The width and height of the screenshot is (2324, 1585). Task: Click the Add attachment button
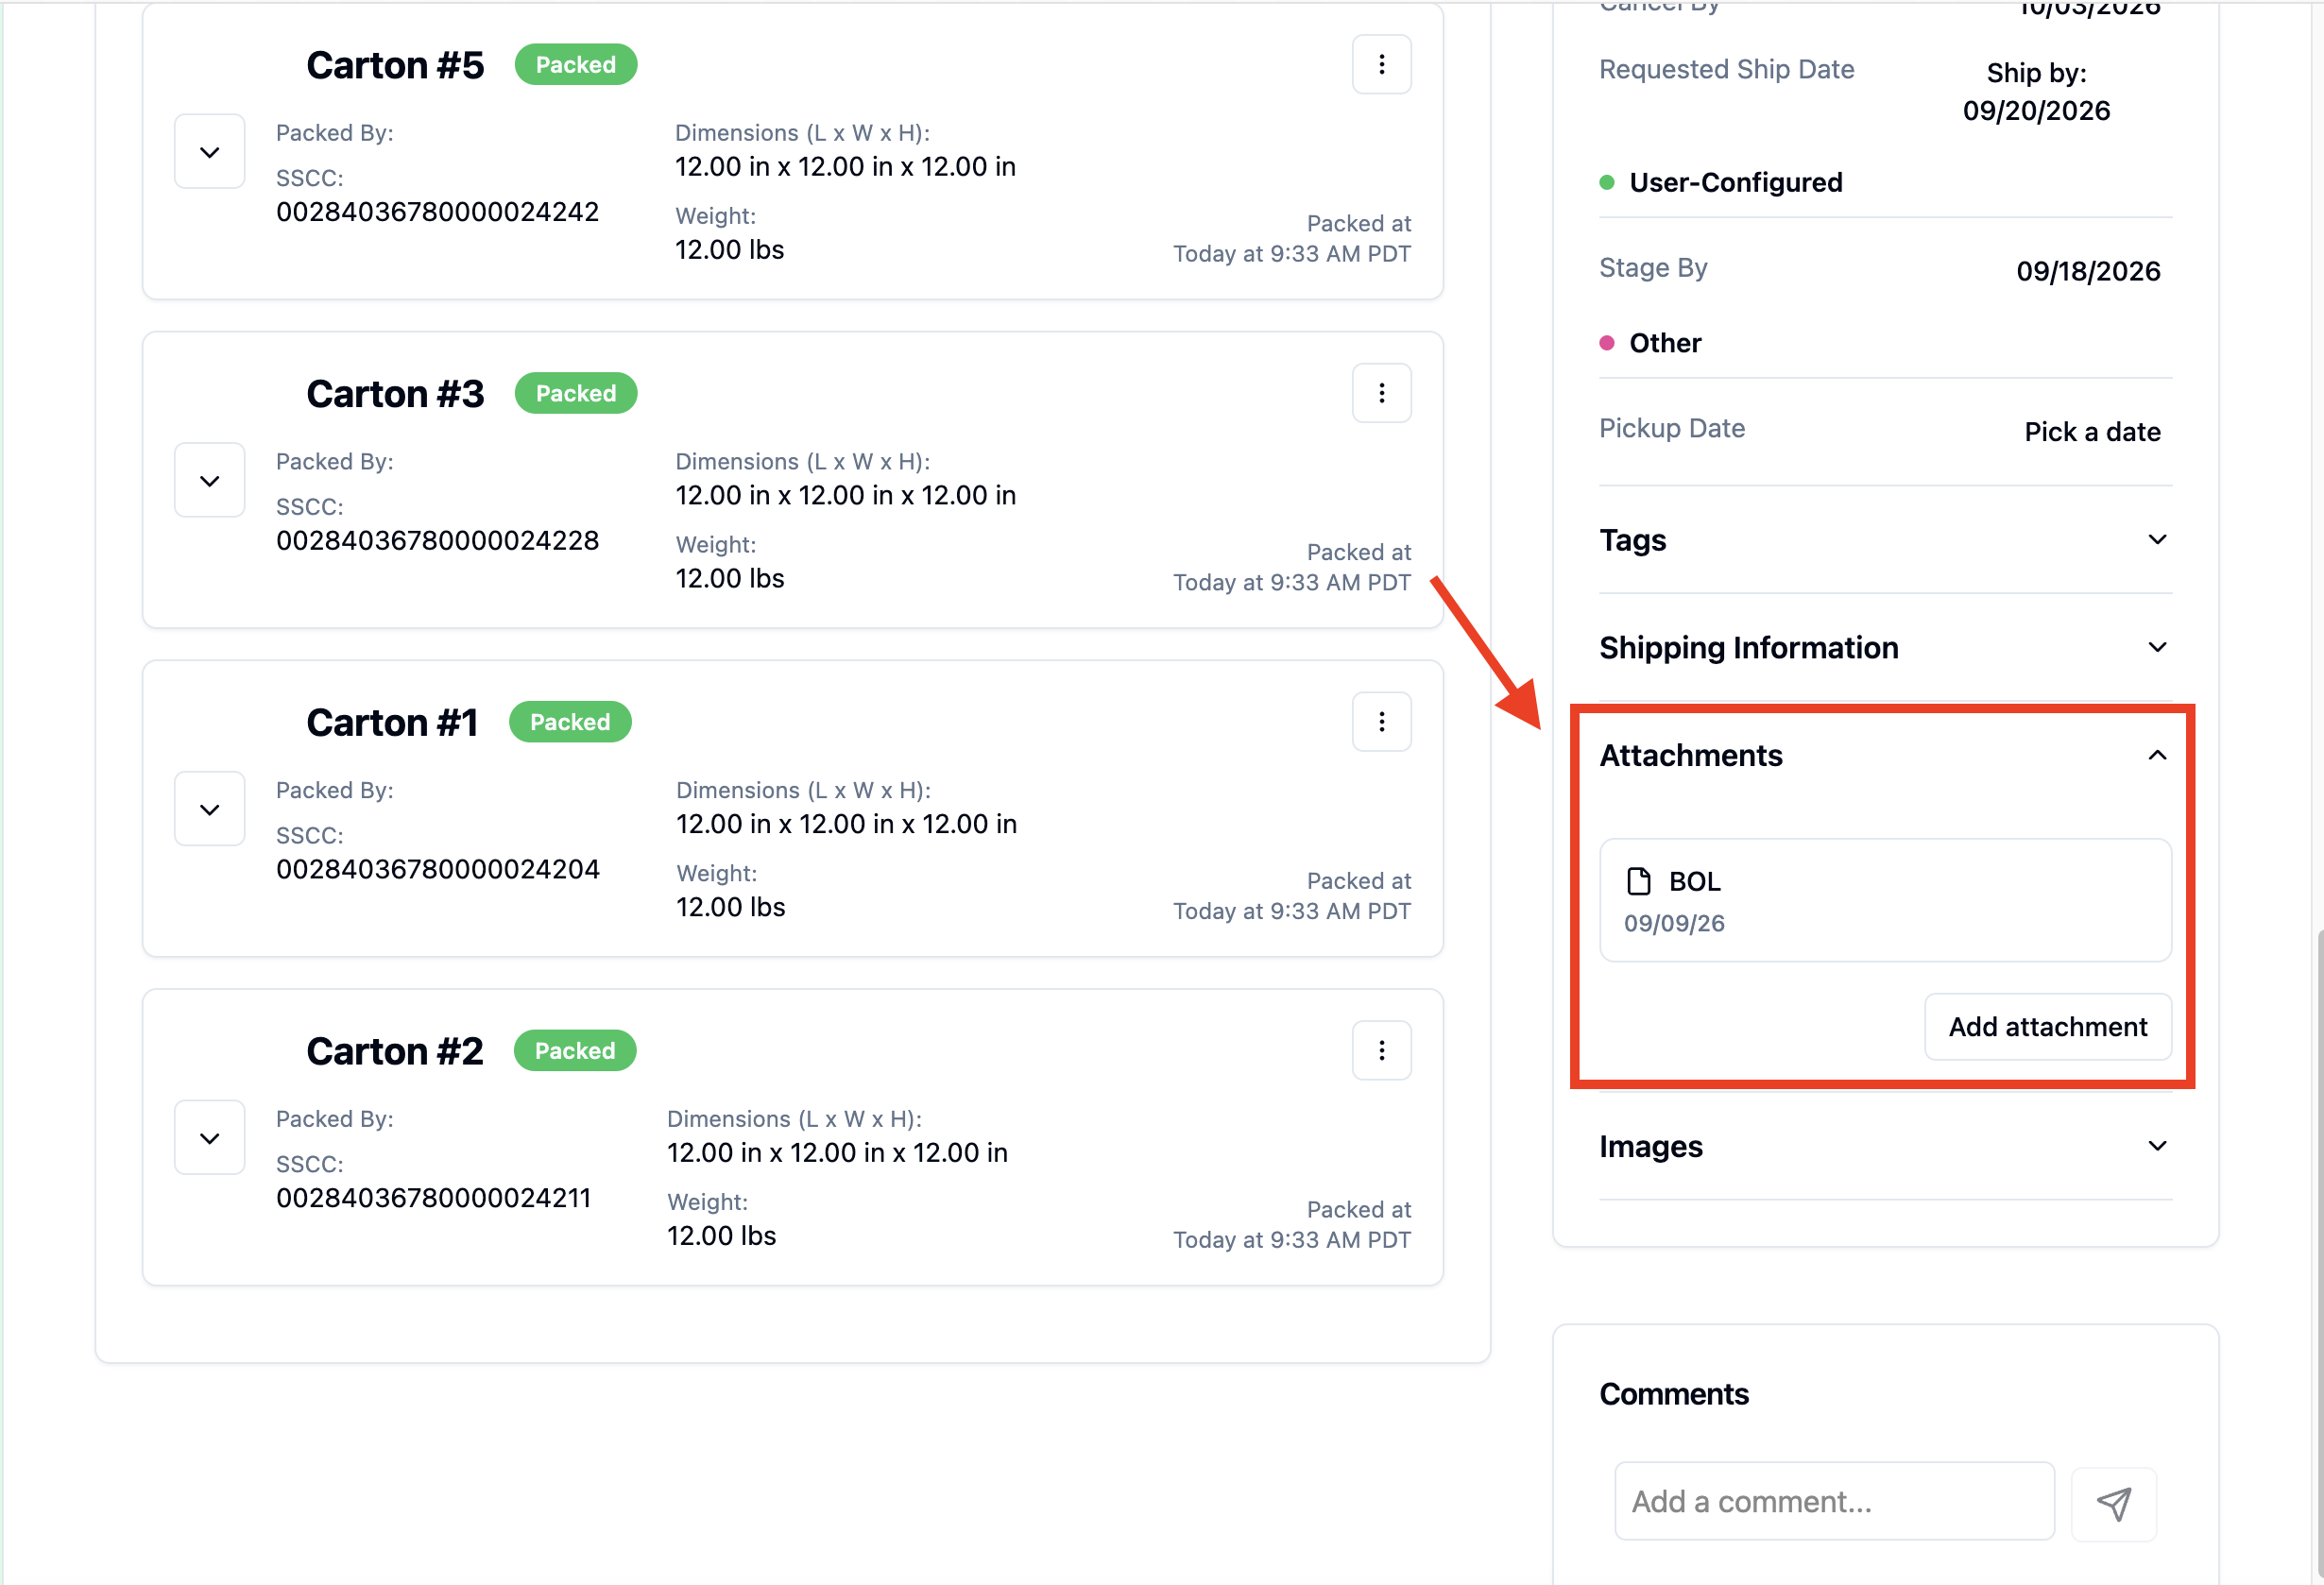click(2047, 1027)
